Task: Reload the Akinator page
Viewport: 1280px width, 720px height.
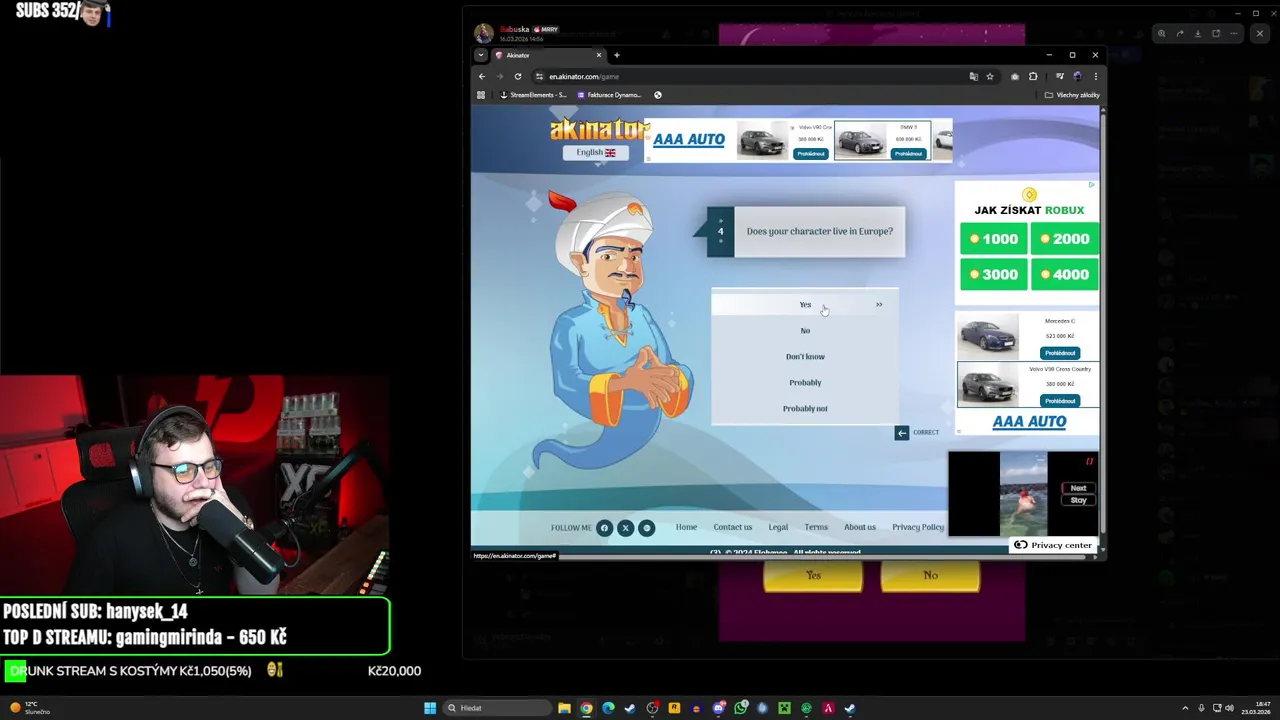Action: (517, 76)
